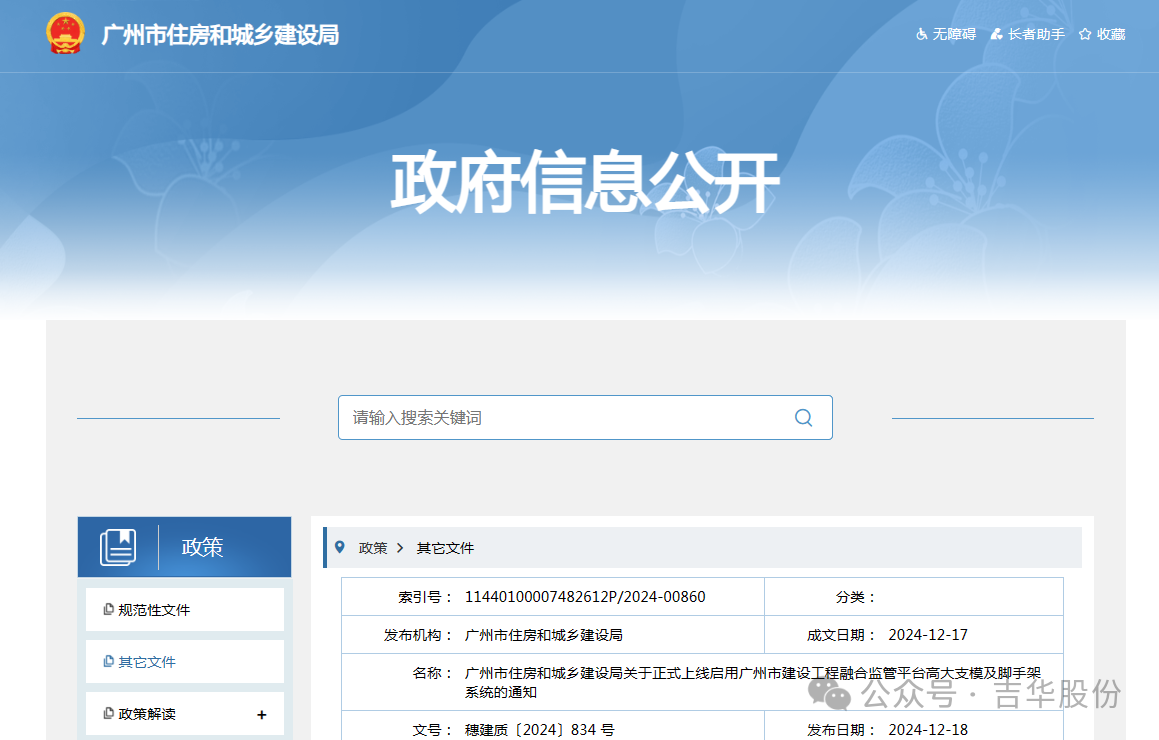The image size is (1159, 740).
Task: Click the 发布日期 value 2024-12-18
Action: [x=928, y=730]
